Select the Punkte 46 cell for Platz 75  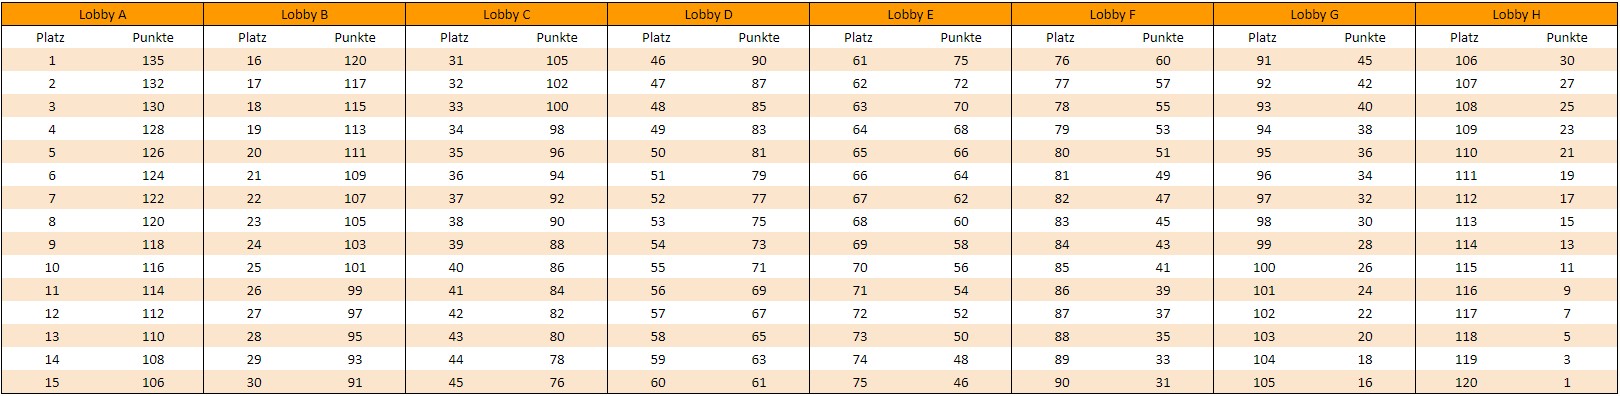pyautogui.click(x=960, y=382)
